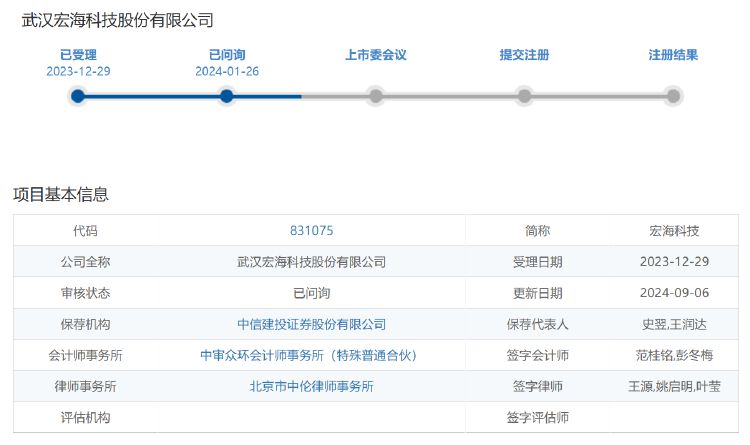750x445 pixels.
Task: Click the 项目基本信息 section heading
Action: coord(61,194)
